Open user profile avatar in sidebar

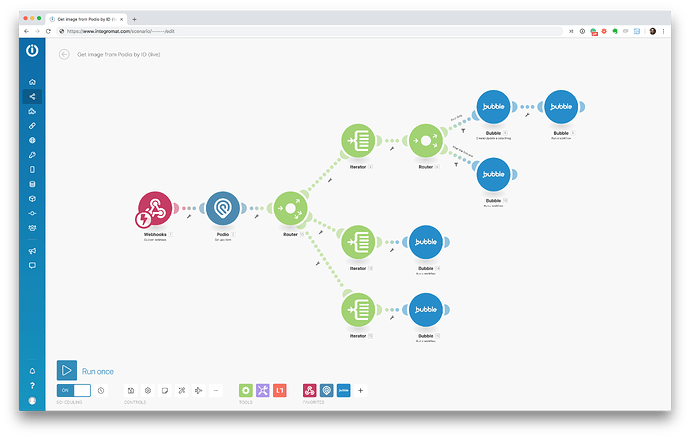[x=32, y=401]
